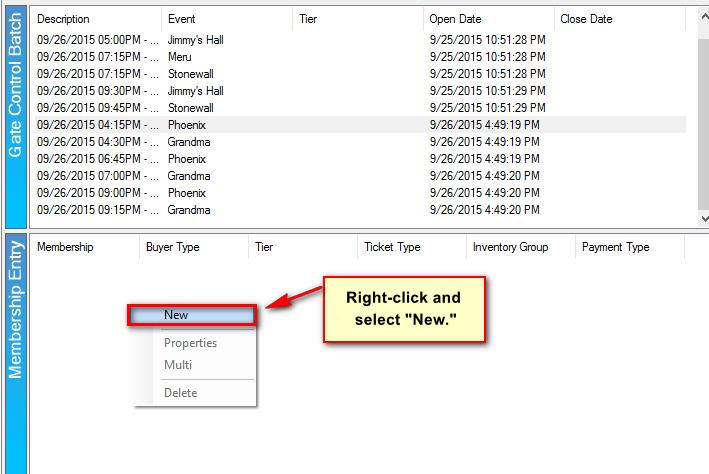
Task: Sort by the Open Date column header
Action: point(489,19)
